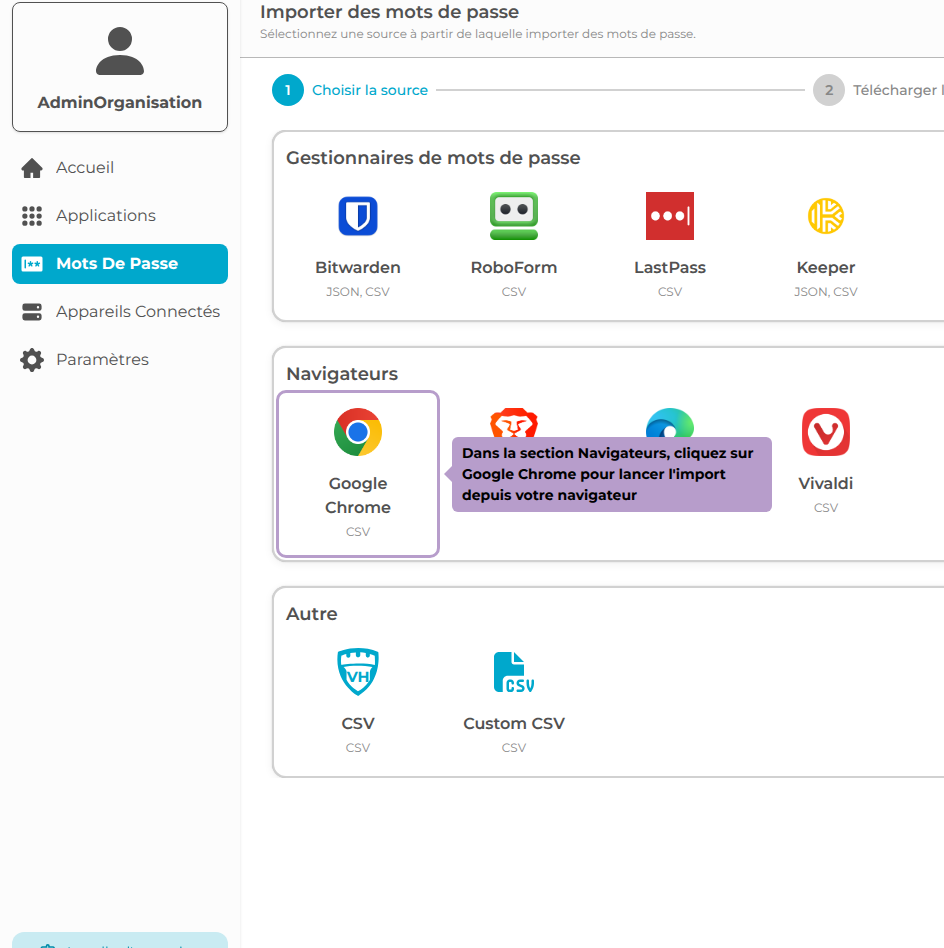Click the Paramètres gear icon
Viewport: 944px width, 948px height.
[x=32, y=360]
